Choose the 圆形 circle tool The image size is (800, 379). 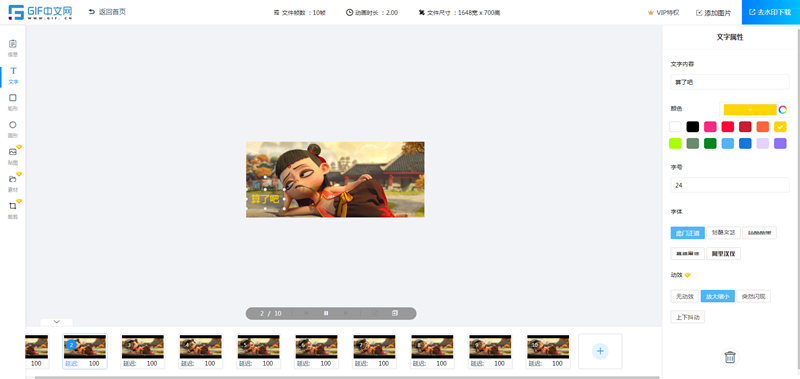(x=13, y=129)
